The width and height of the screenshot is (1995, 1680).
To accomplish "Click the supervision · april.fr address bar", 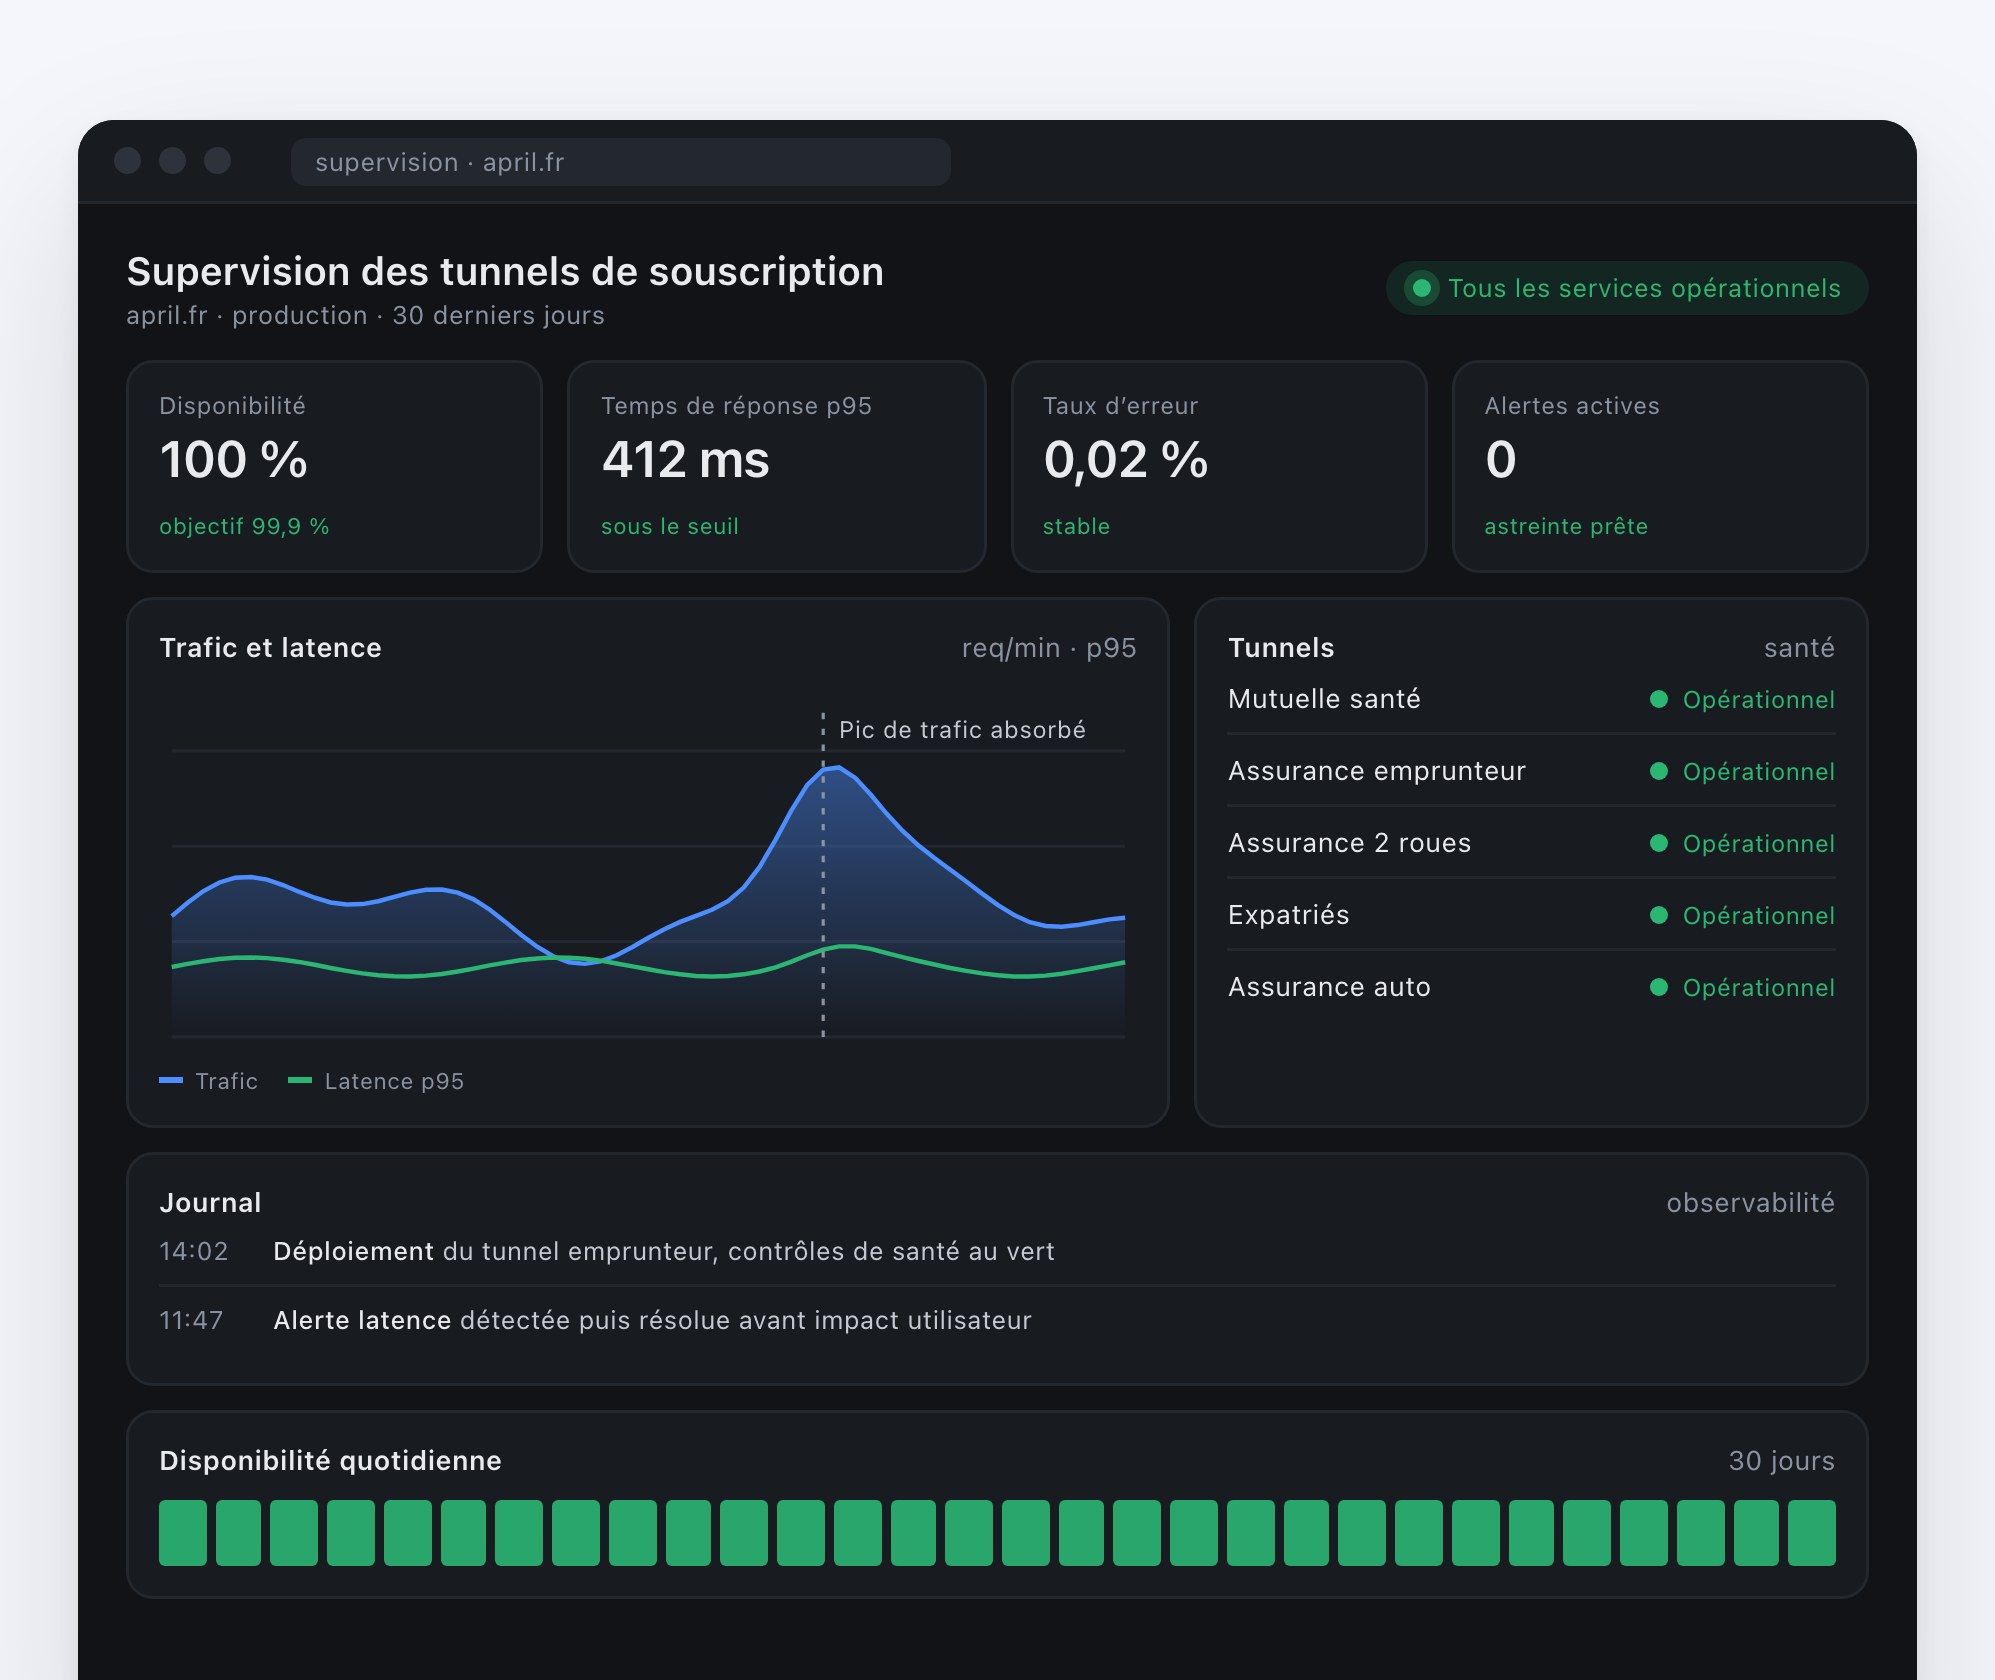I will point(620,162).
